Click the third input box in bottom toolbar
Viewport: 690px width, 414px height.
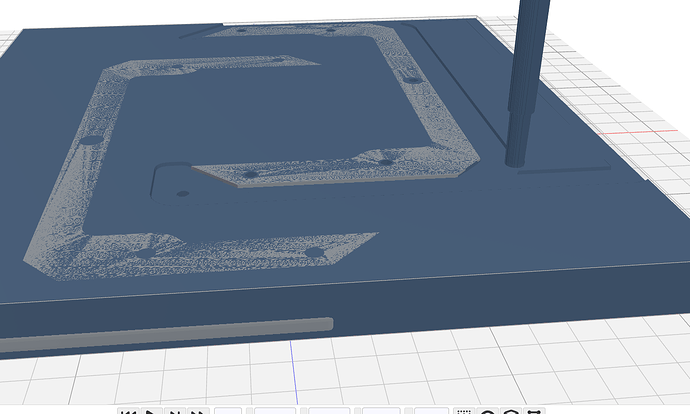pos(328,411)
